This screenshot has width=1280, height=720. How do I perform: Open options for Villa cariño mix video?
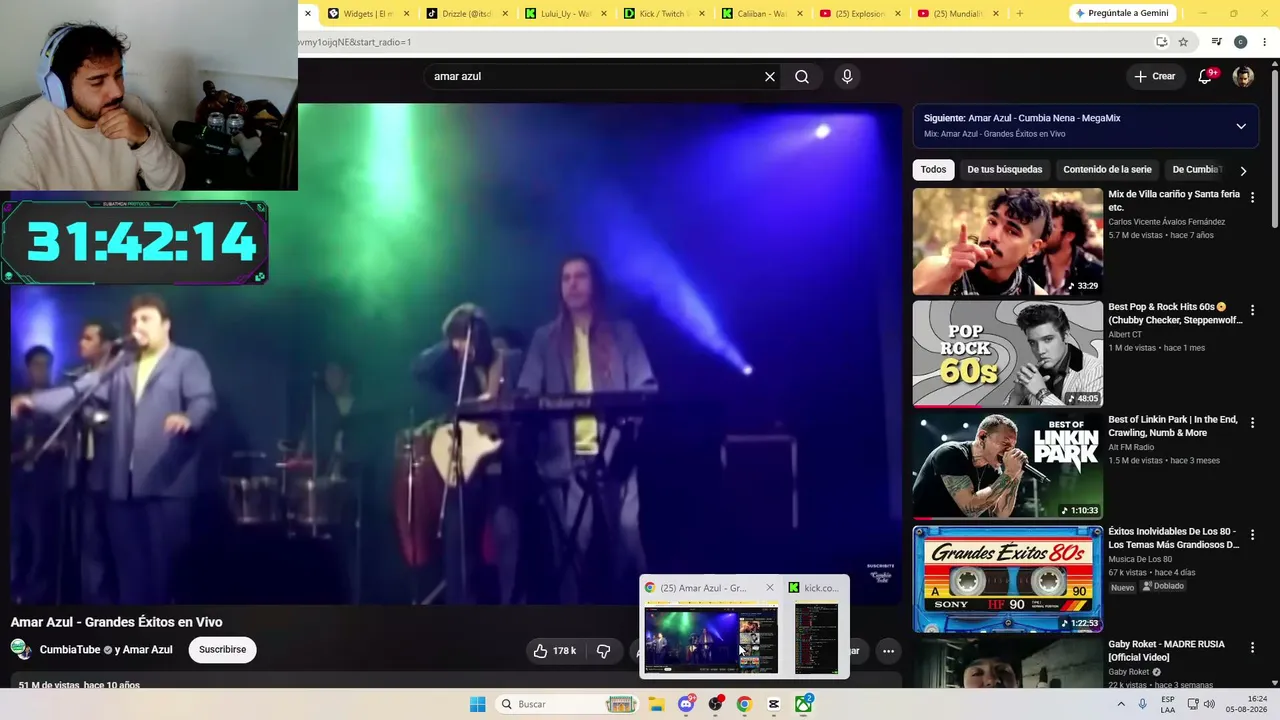pyautogui.click(x=1252, y=198)
